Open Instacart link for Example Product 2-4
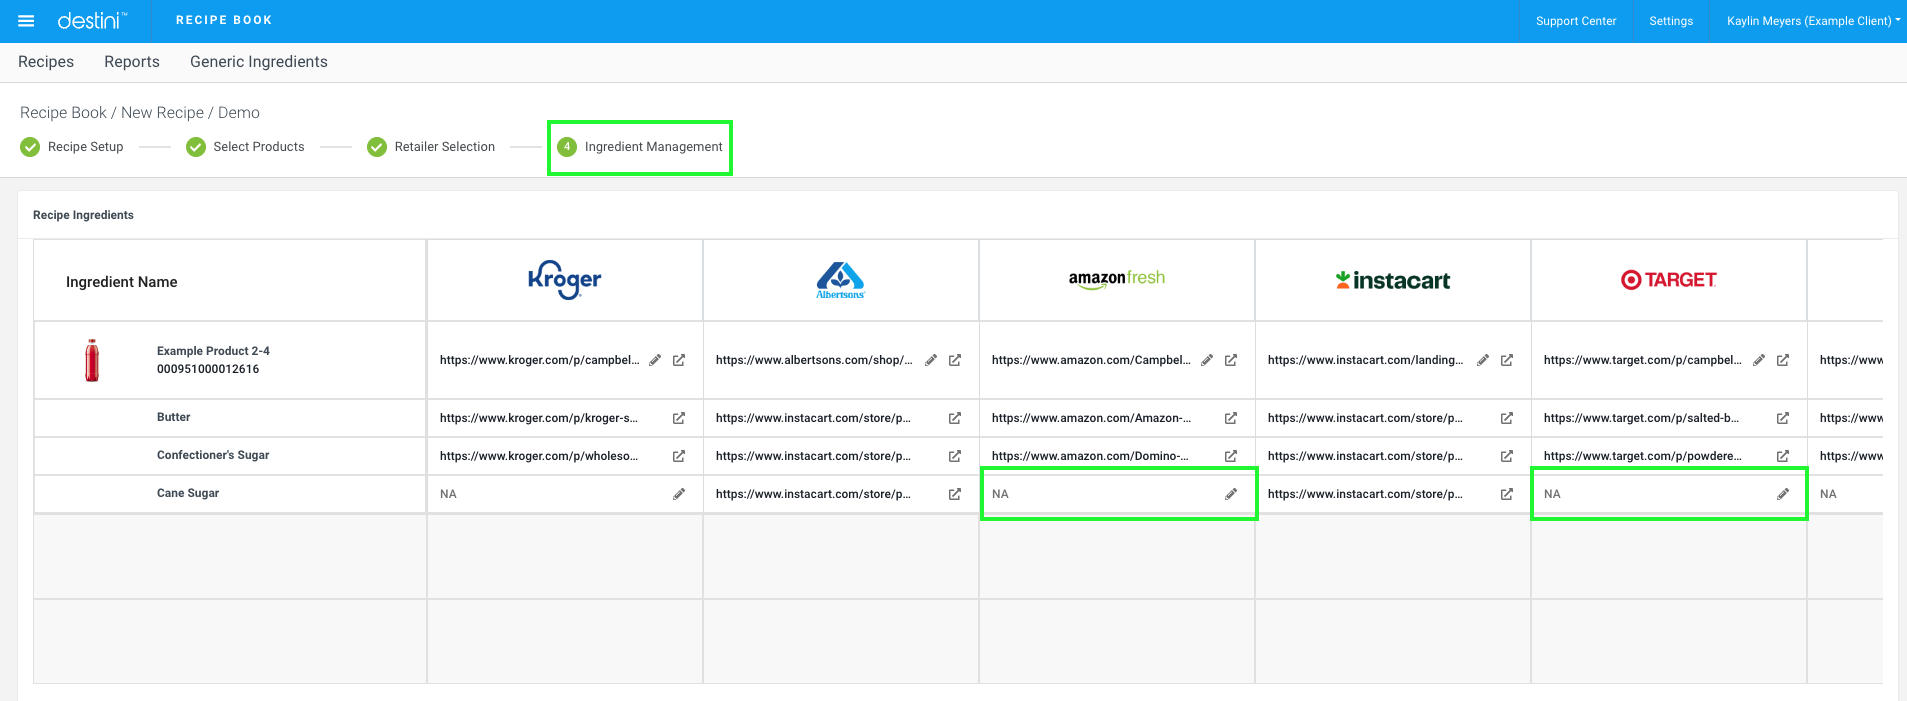Image resolution: width=1907 pixels, height=701 pixels. coord(1507,360)
